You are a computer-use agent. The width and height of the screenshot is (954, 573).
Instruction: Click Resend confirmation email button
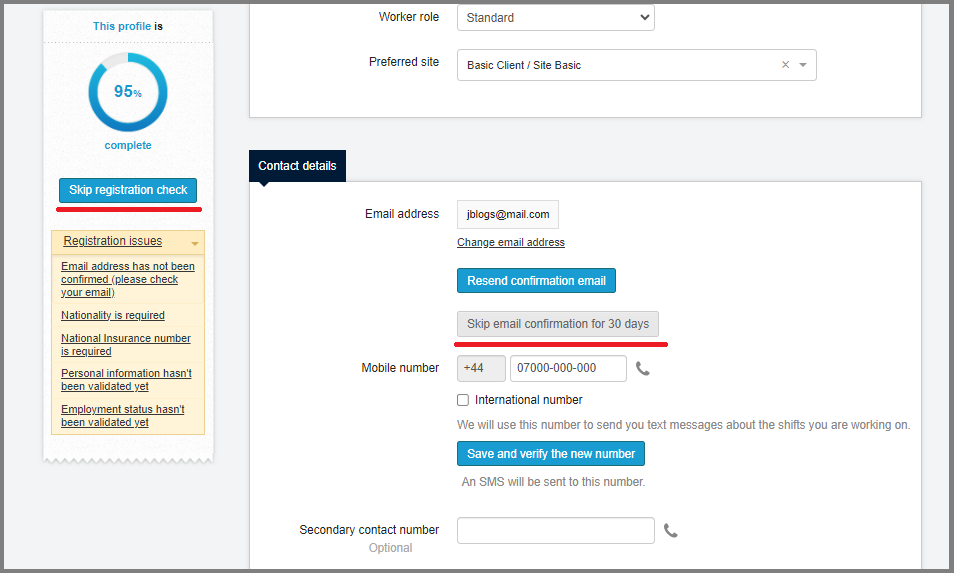tap(536, 281)
